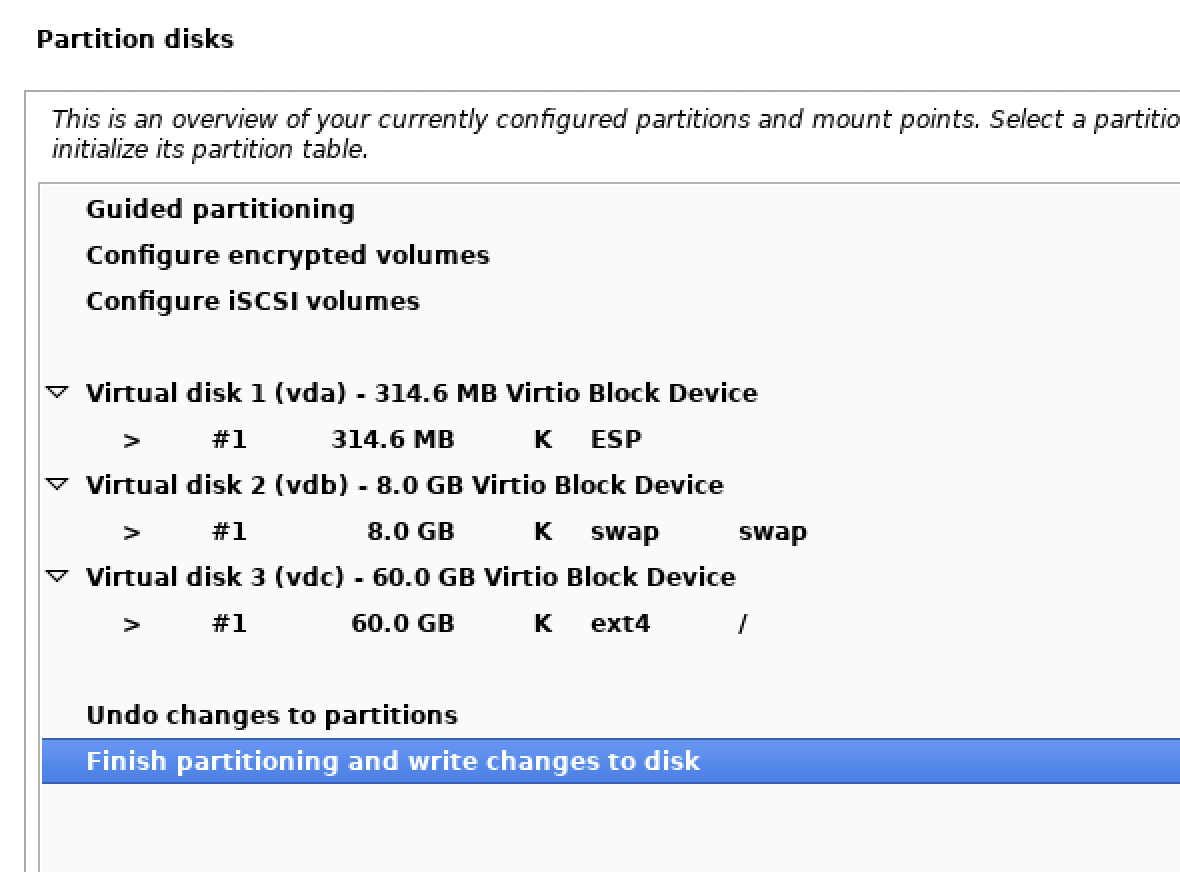The image size is (1180, 872).
Task: Select Guided partitioning option
Action: 220,209
